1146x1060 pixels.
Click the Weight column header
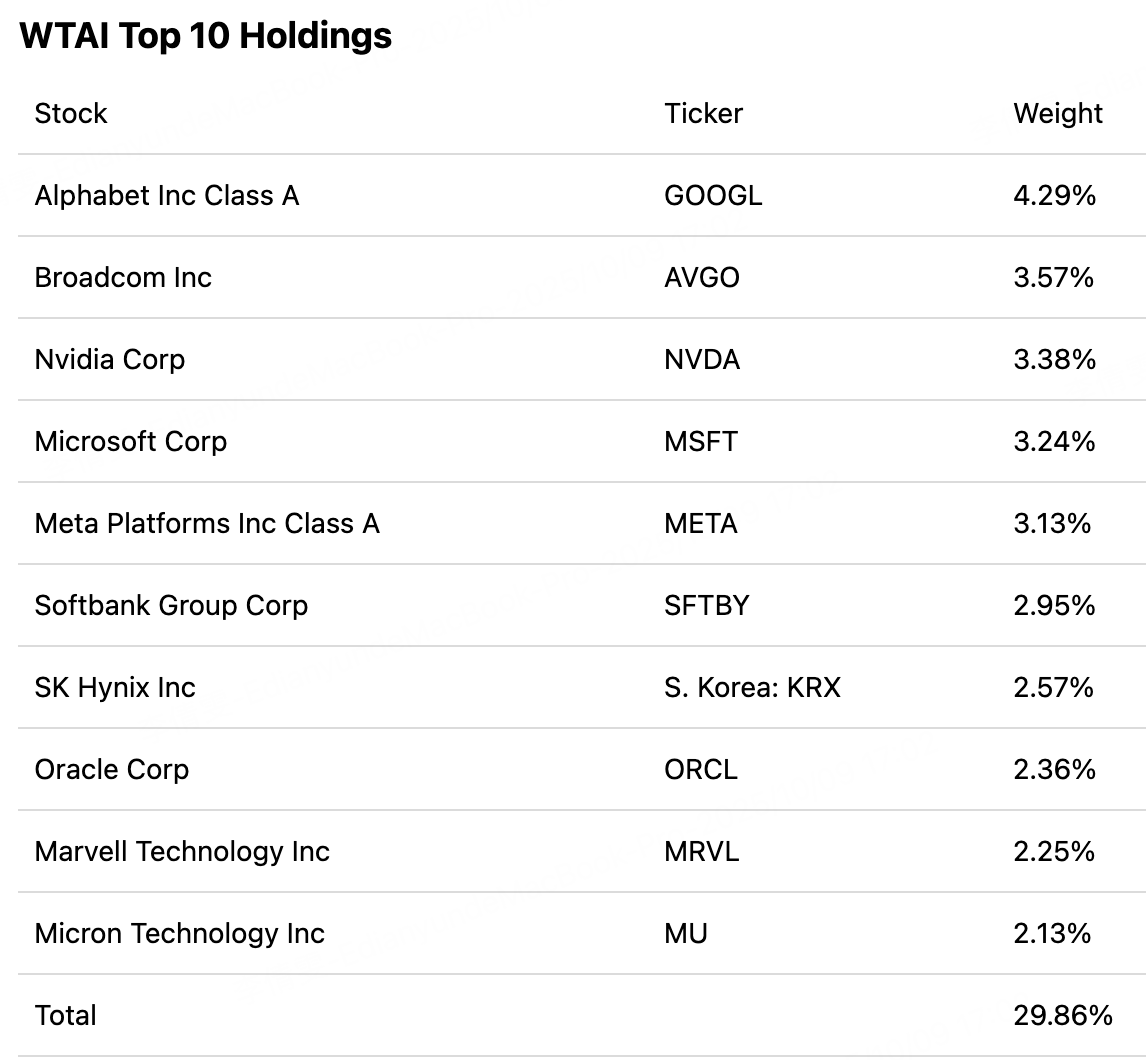[1057, 113]
